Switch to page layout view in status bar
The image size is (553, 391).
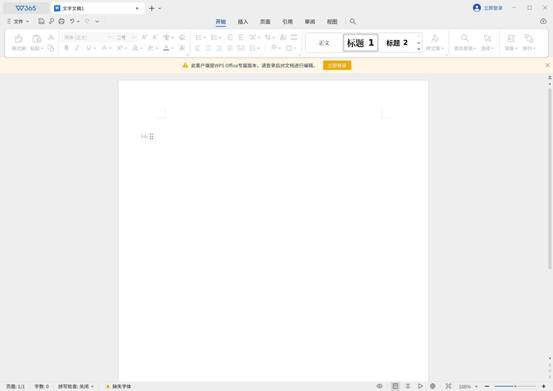[x=395, y=386]
